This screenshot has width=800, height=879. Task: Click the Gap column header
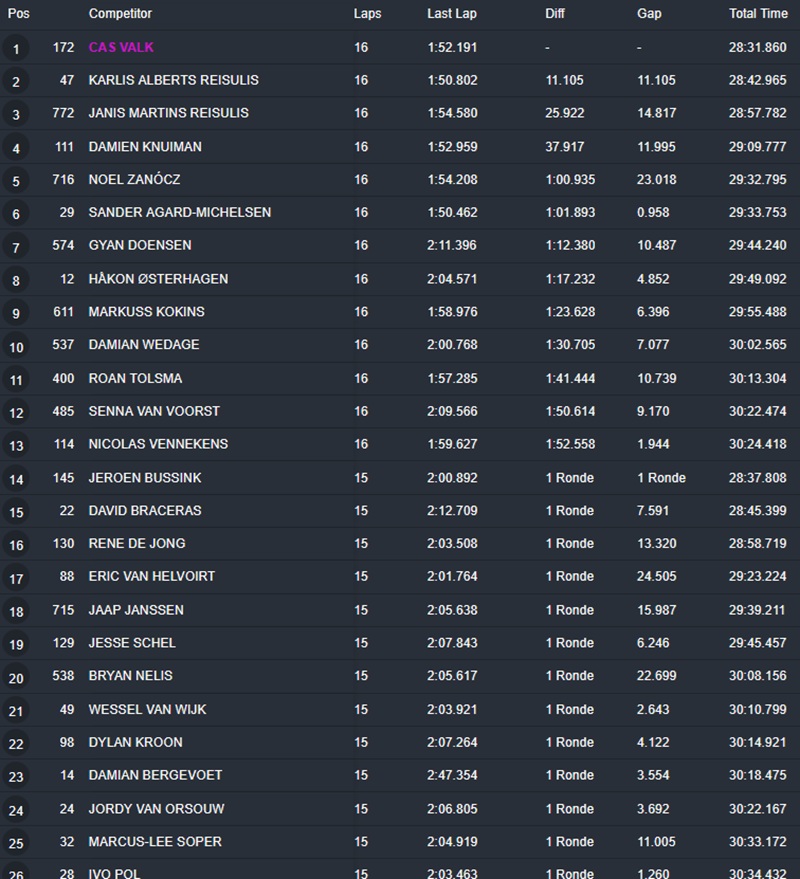pyautogui.click(x=648, y=14)
